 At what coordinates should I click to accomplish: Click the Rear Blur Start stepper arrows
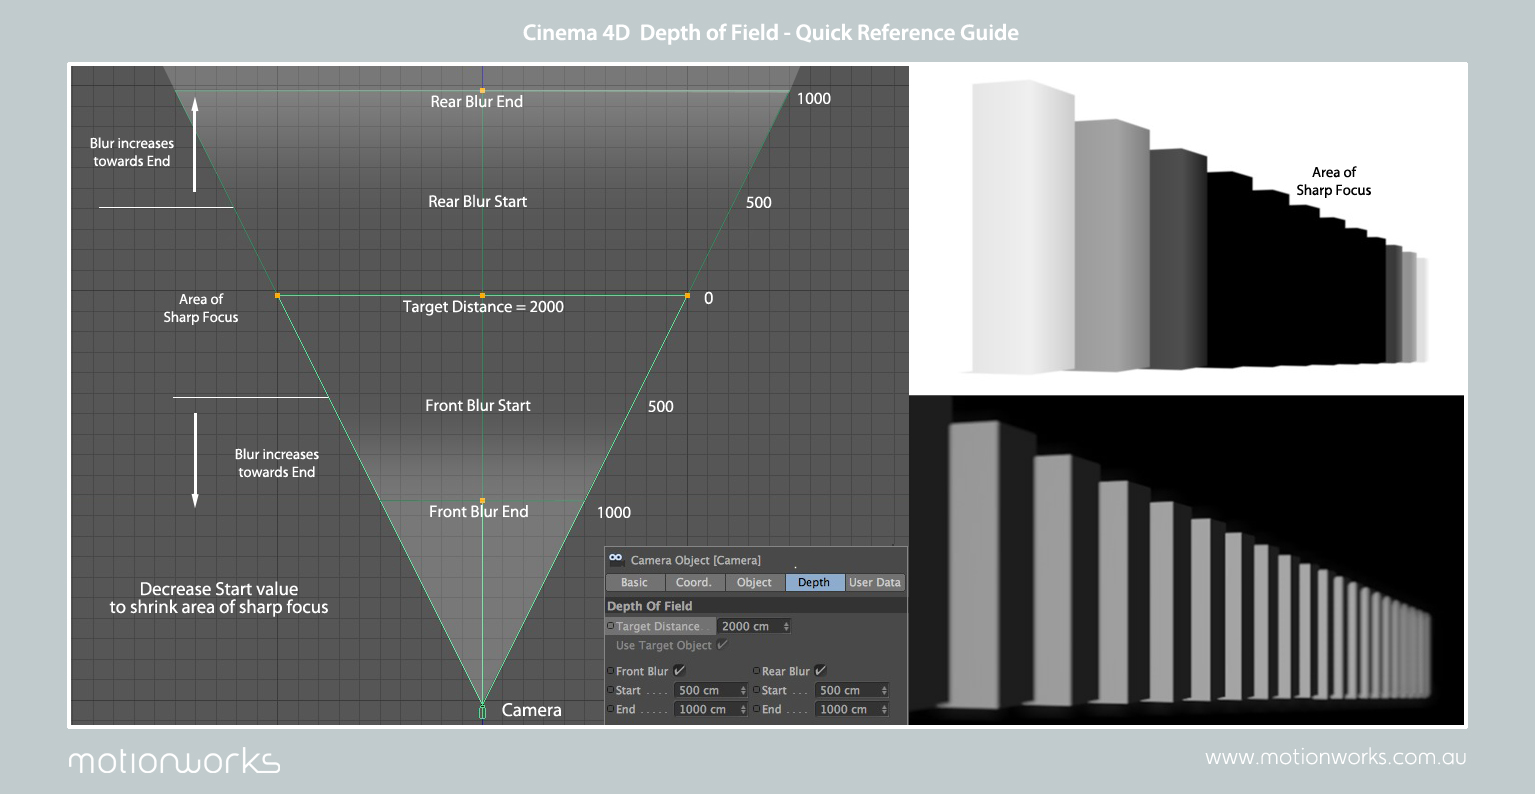[884, 690]
